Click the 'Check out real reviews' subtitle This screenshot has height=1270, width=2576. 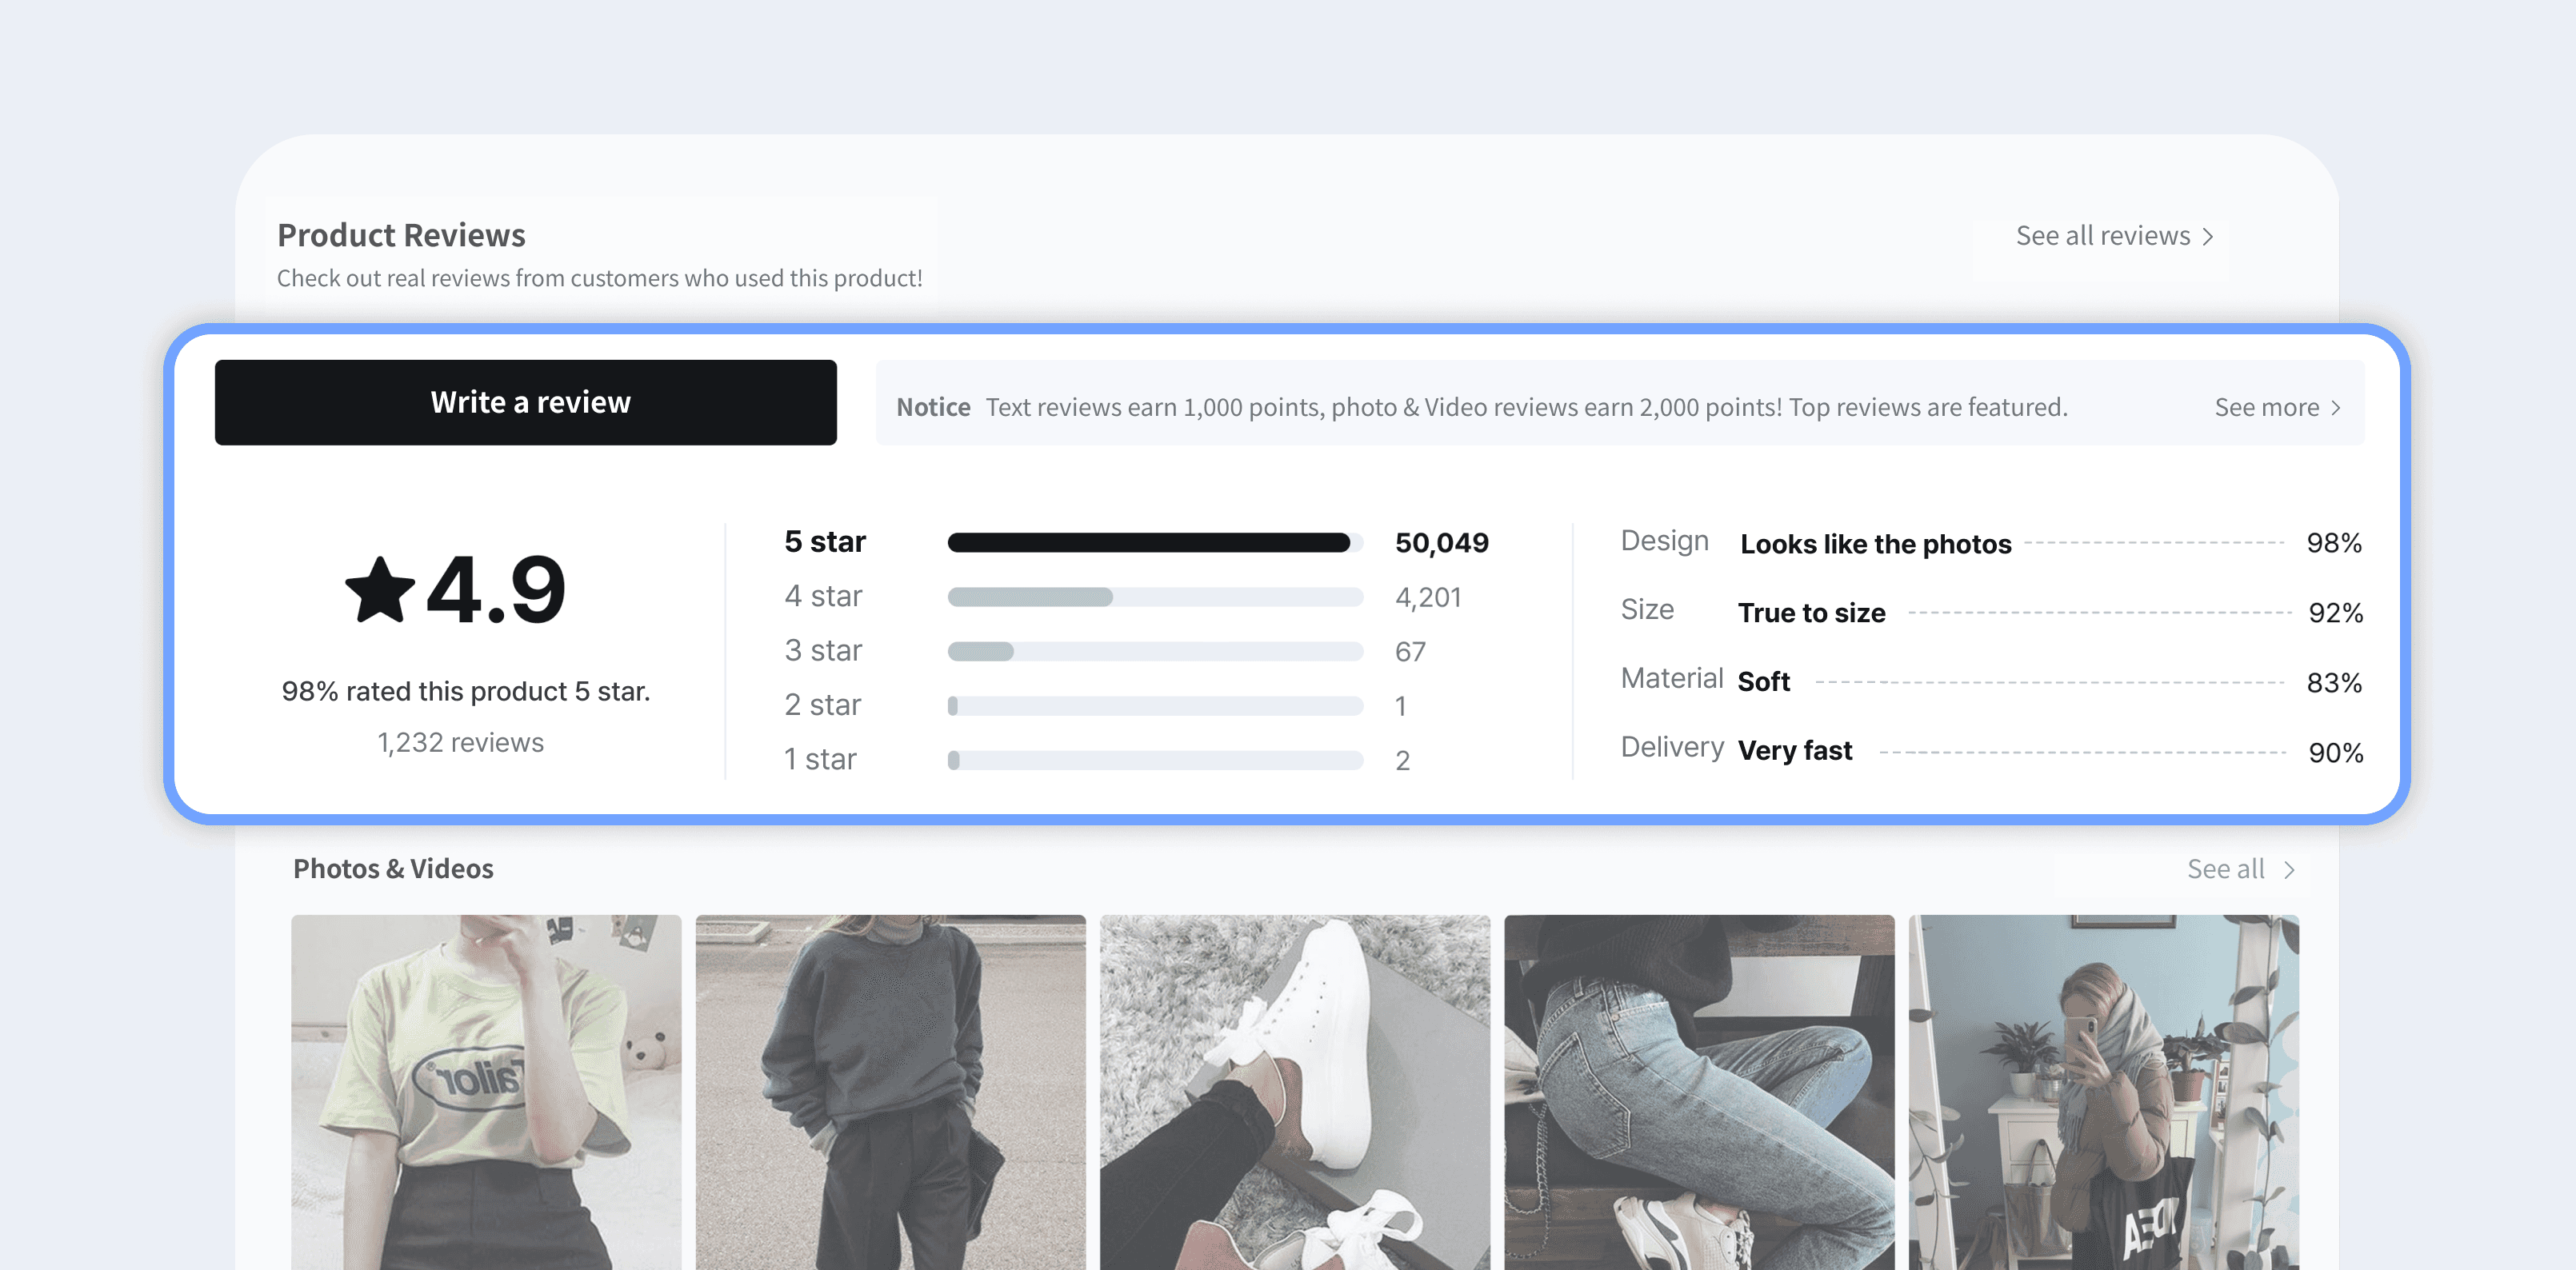pyautogui.click(x=600, y=278)
